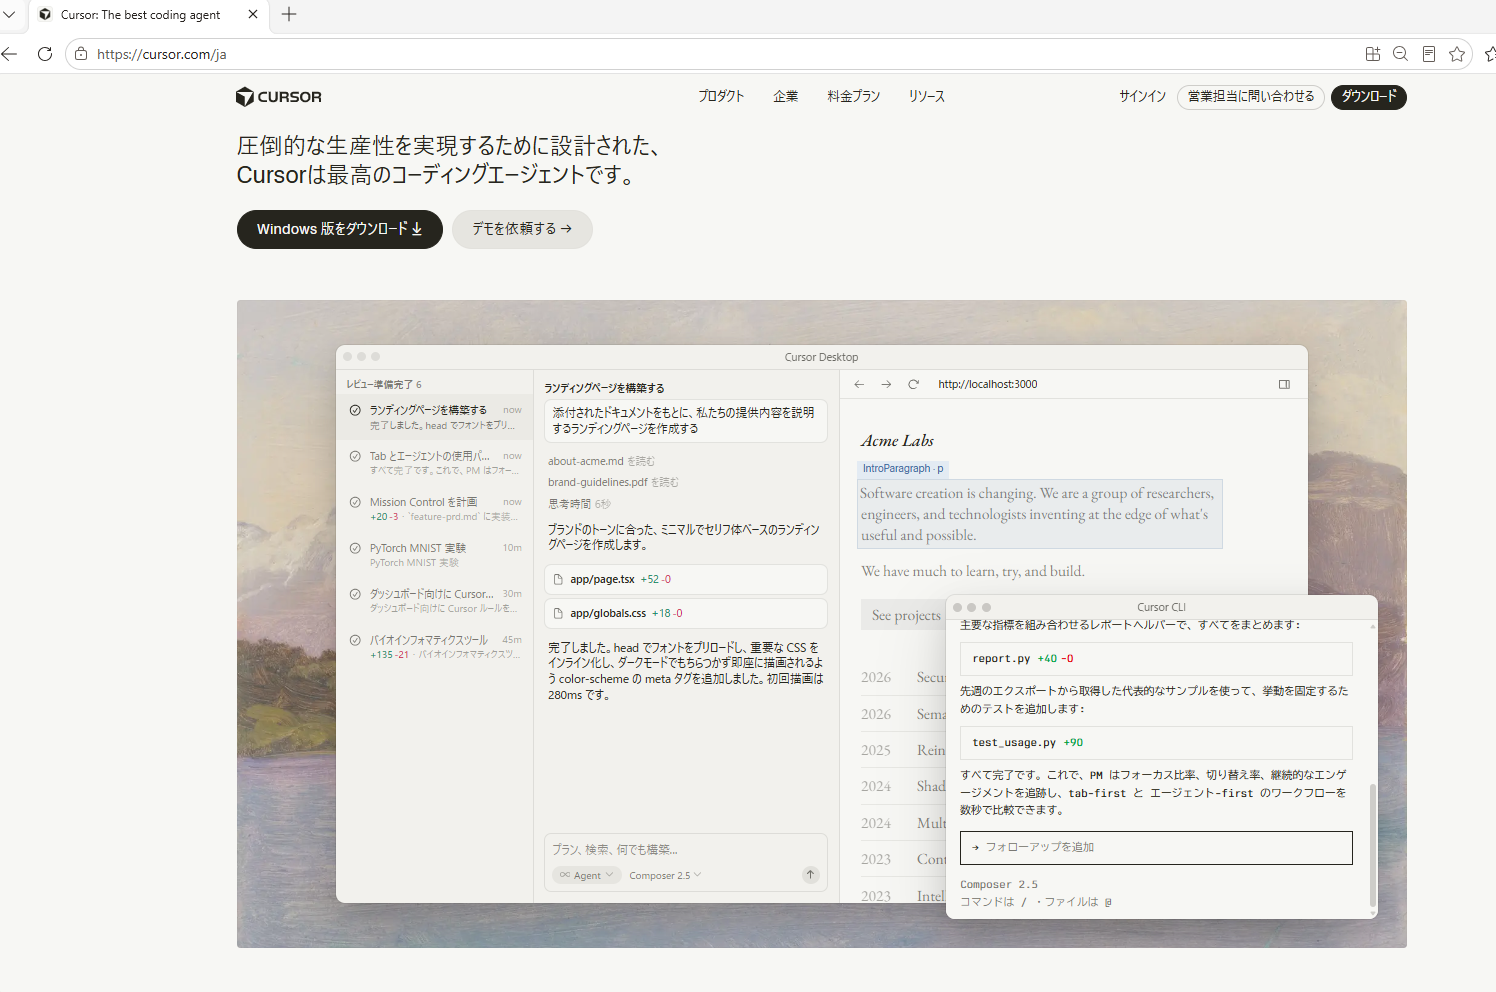
Task: Click brand-guidelines.pdf を読む line
Action: [x=613, y=482]
